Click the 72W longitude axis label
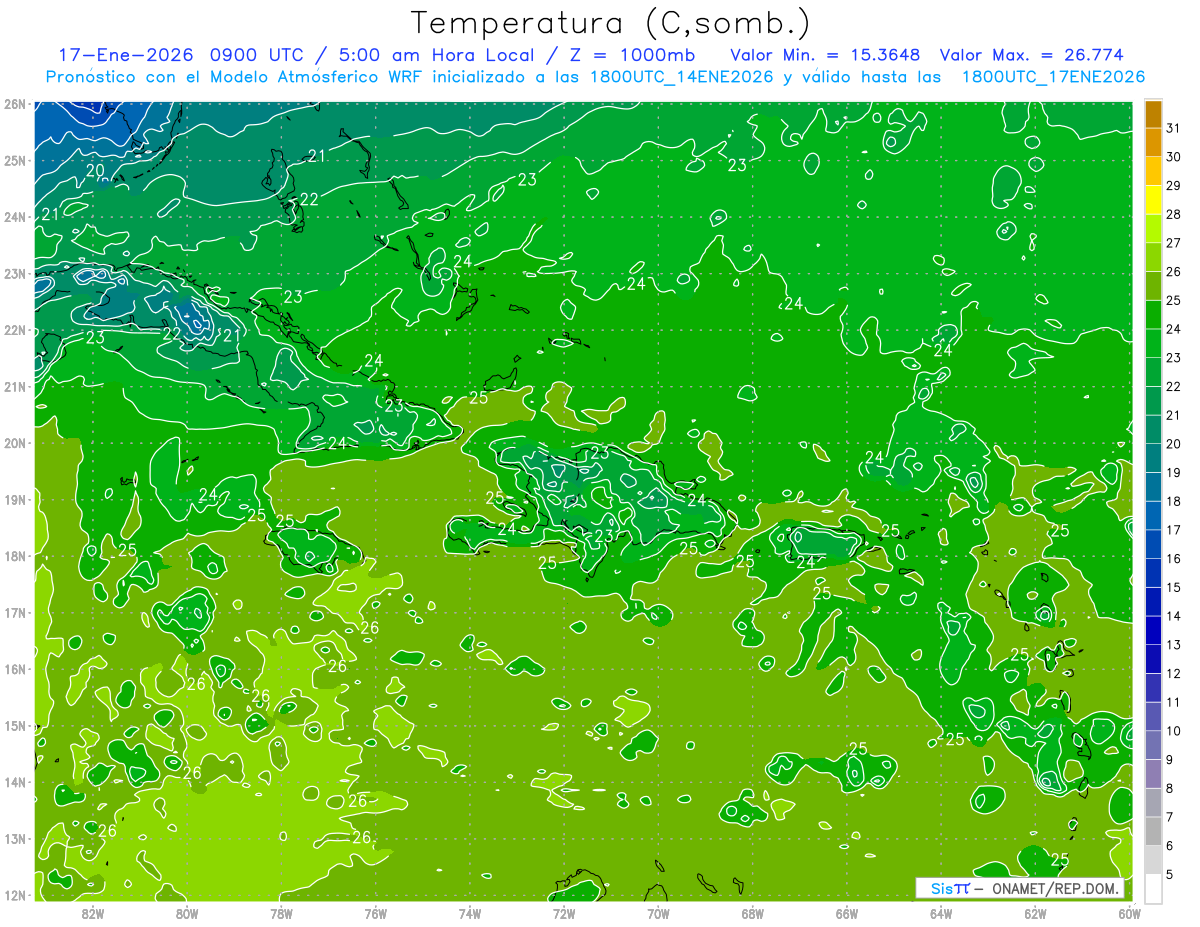The image size is (1200, 927). tap(564, 913)
